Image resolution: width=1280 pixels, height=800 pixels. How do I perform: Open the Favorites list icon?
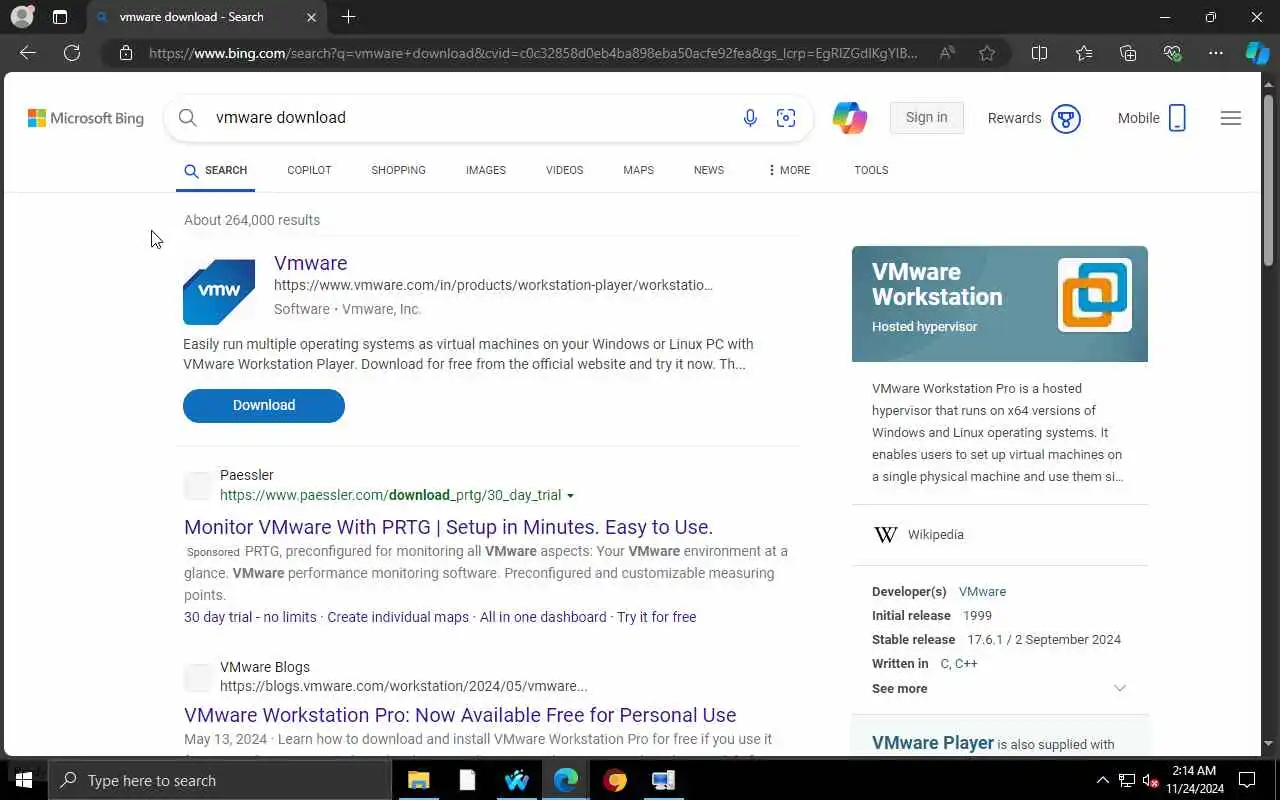[x=1084, y=53]
